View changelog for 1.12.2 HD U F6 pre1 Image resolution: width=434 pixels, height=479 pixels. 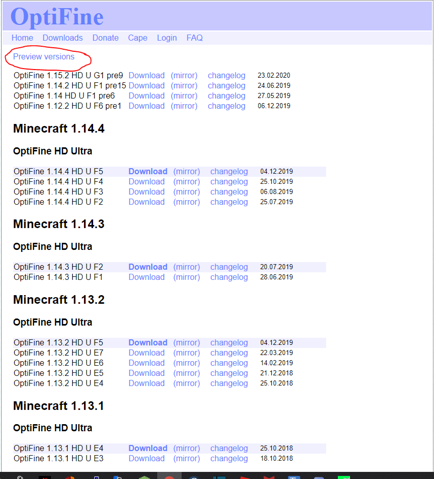(226, 106)
